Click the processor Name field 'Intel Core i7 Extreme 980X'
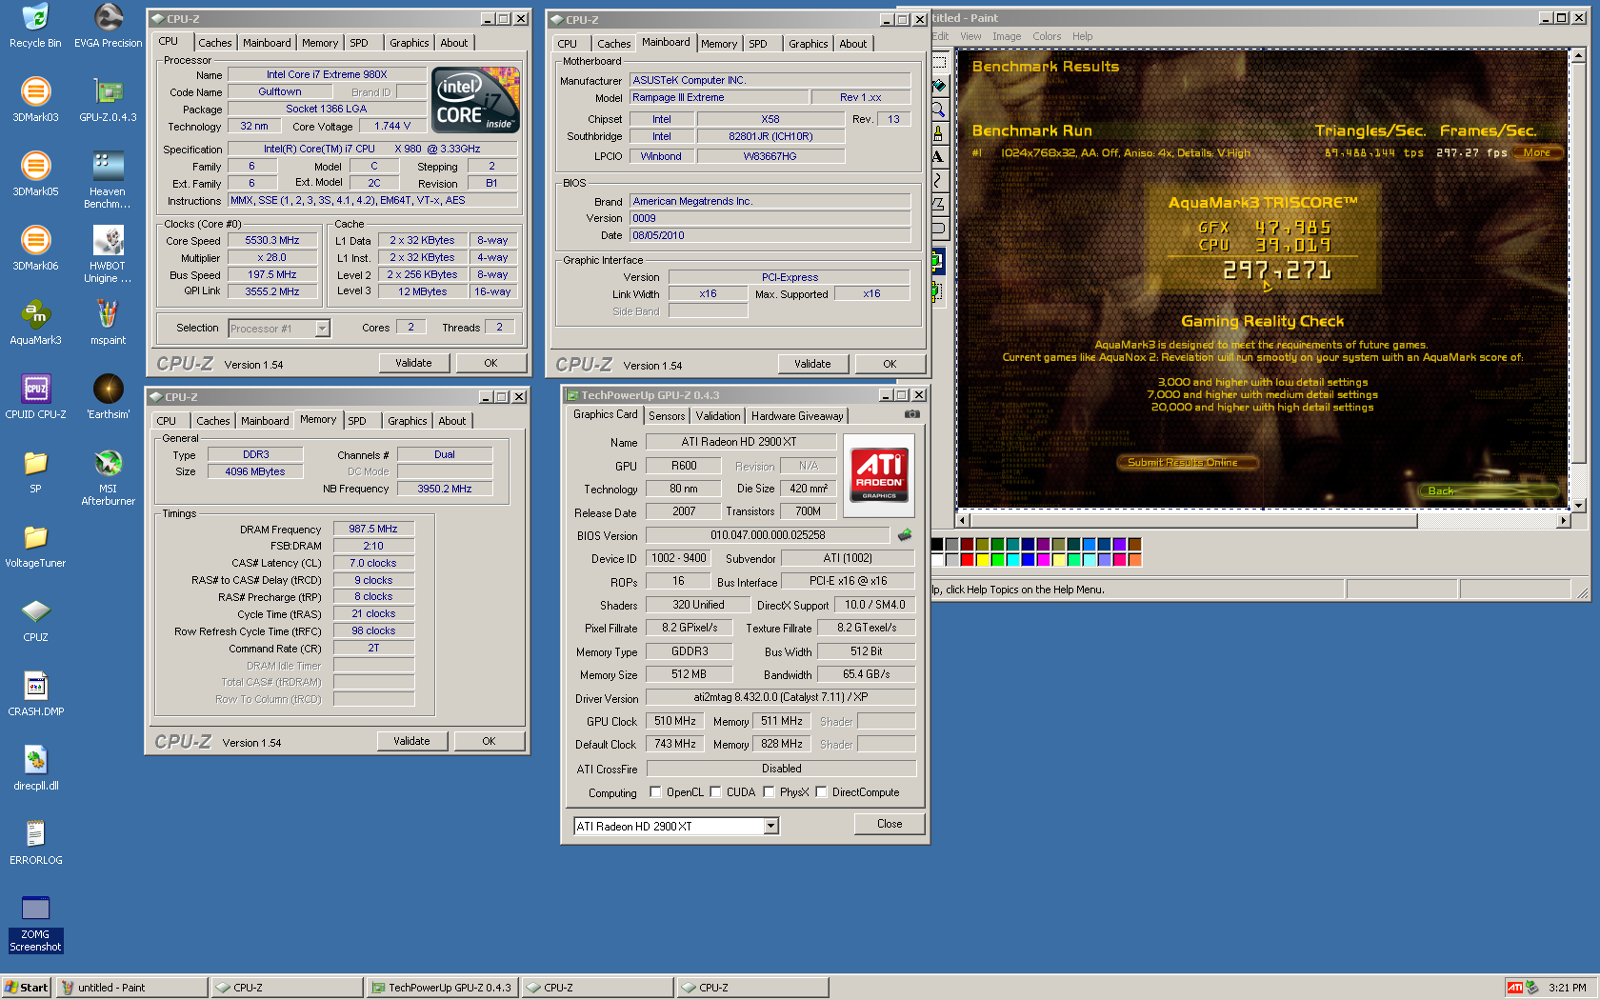This screenshot has height=1000, width=1600. tap(326, 74)
